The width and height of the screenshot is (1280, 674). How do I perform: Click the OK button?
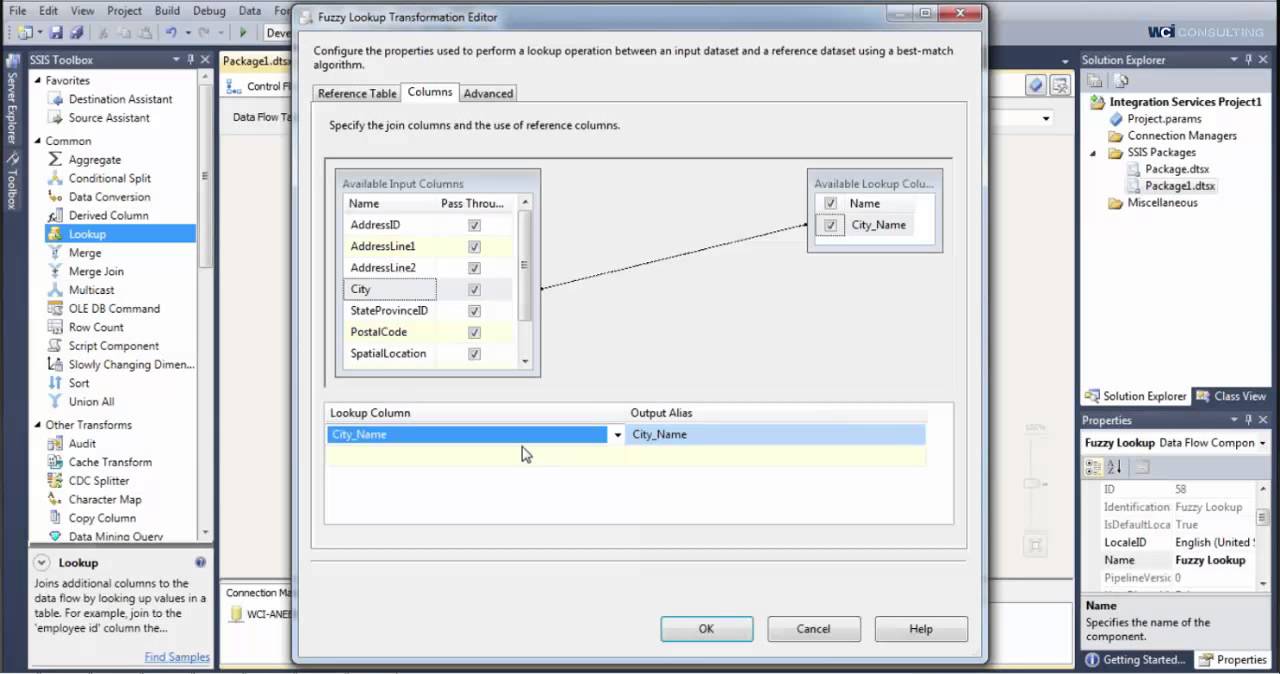[x=706, y=629]
